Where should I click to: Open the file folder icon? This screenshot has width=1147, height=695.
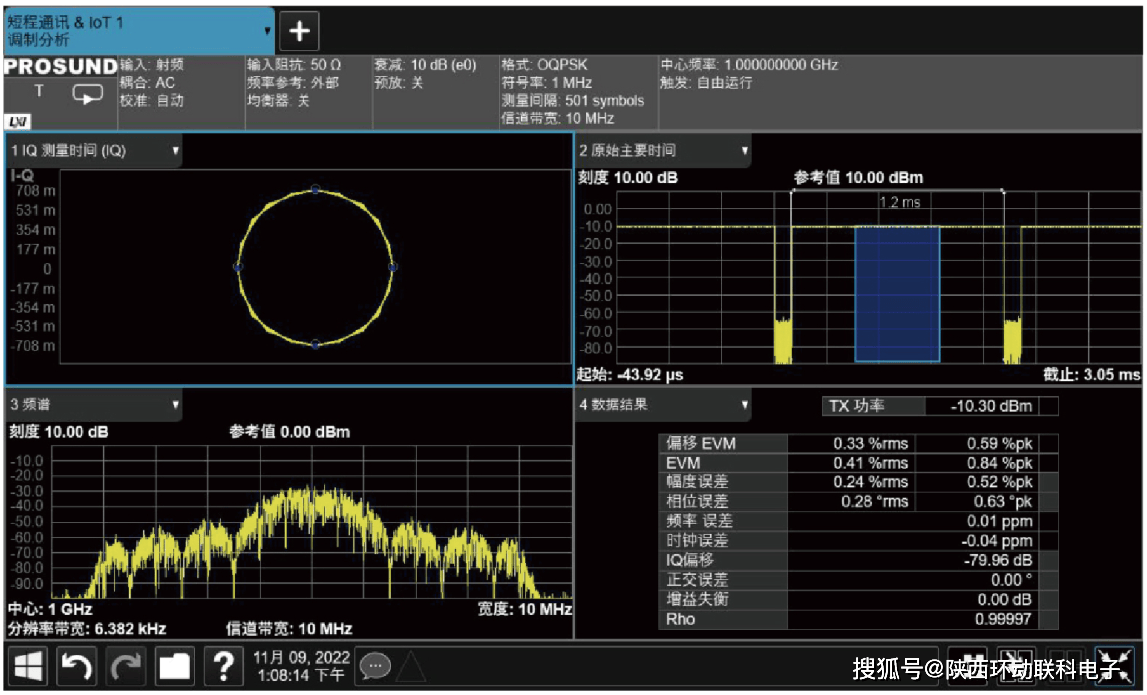[x=175, y=666]
